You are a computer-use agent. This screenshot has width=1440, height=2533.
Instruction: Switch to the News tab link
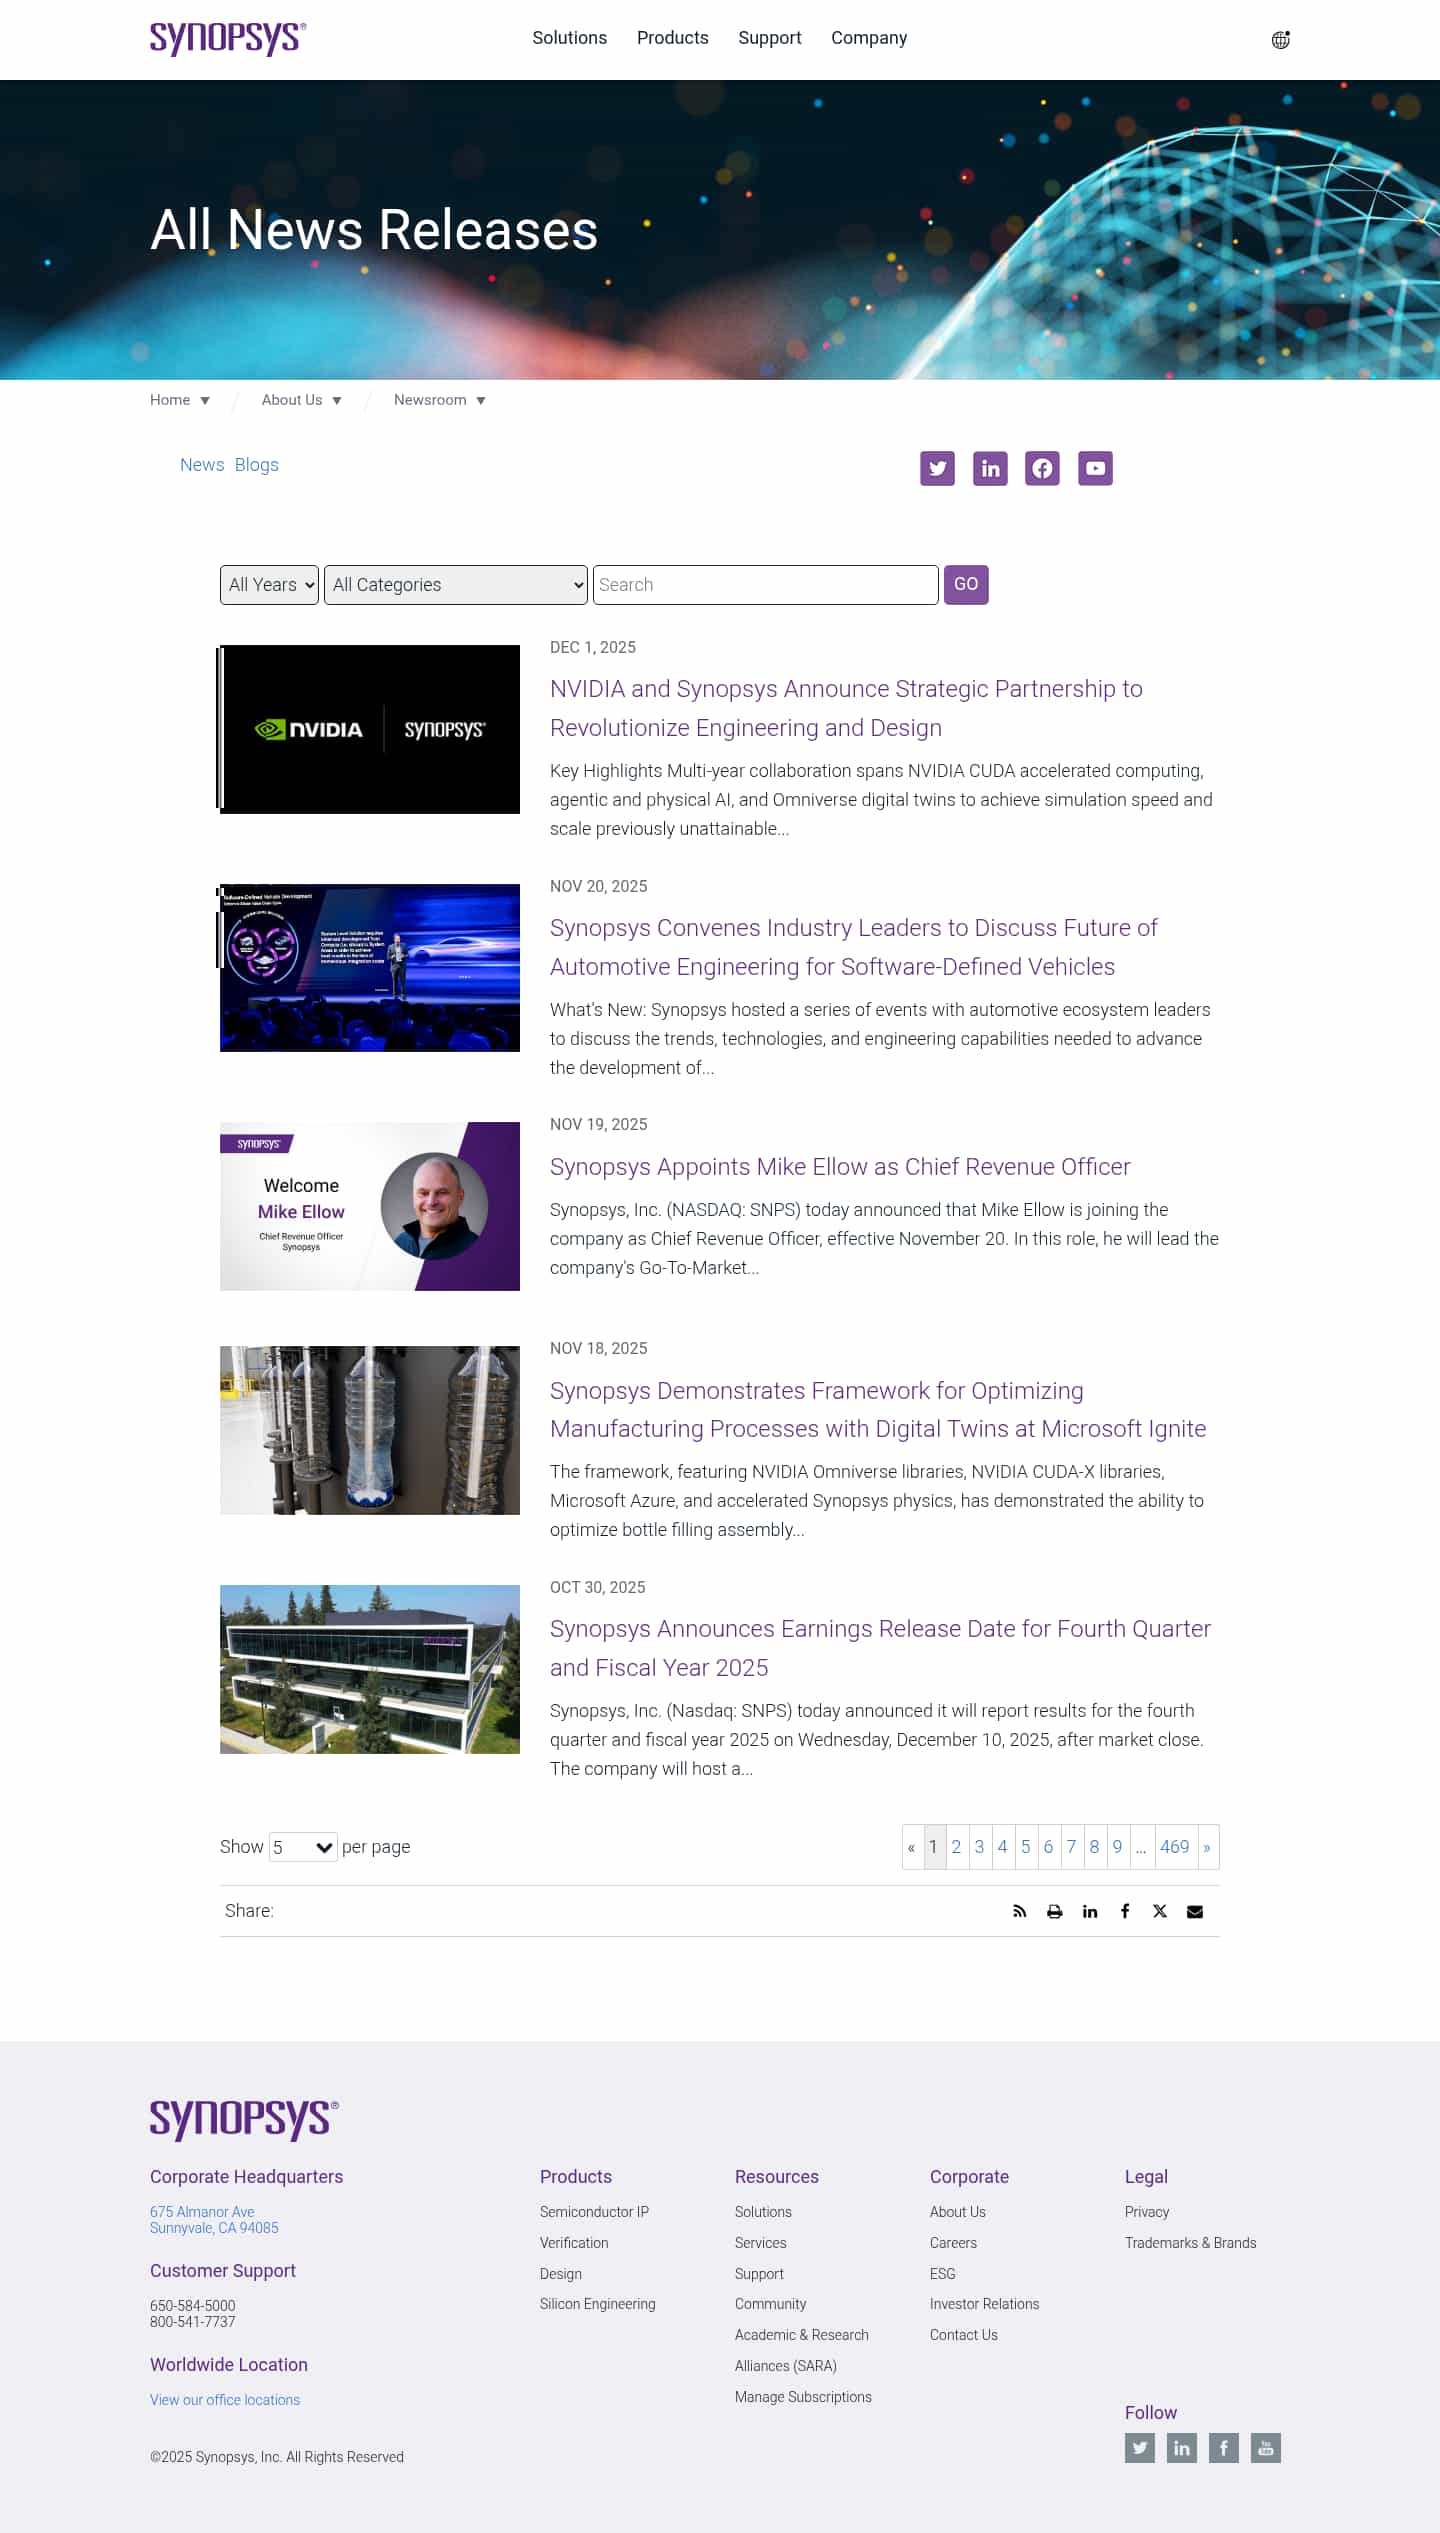[x=202, y=465]
